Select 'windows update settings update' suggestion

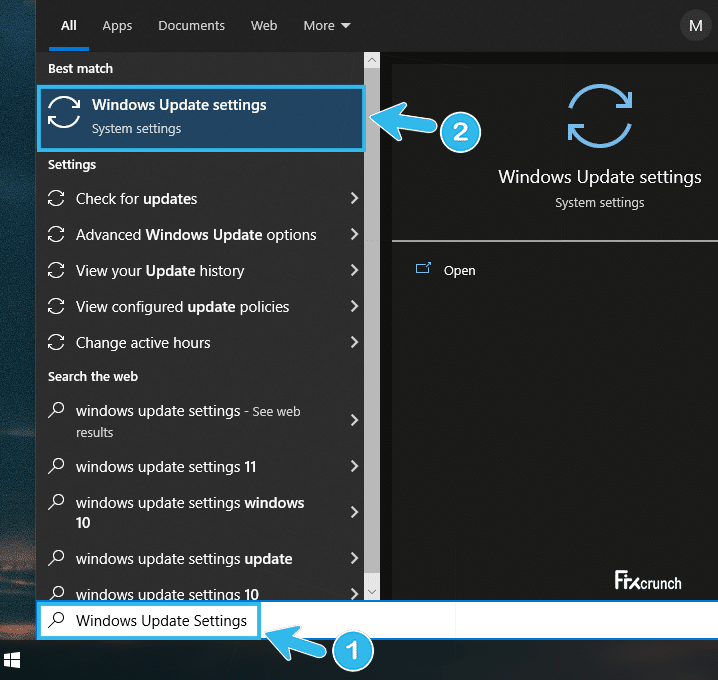[x=201, y=559]
